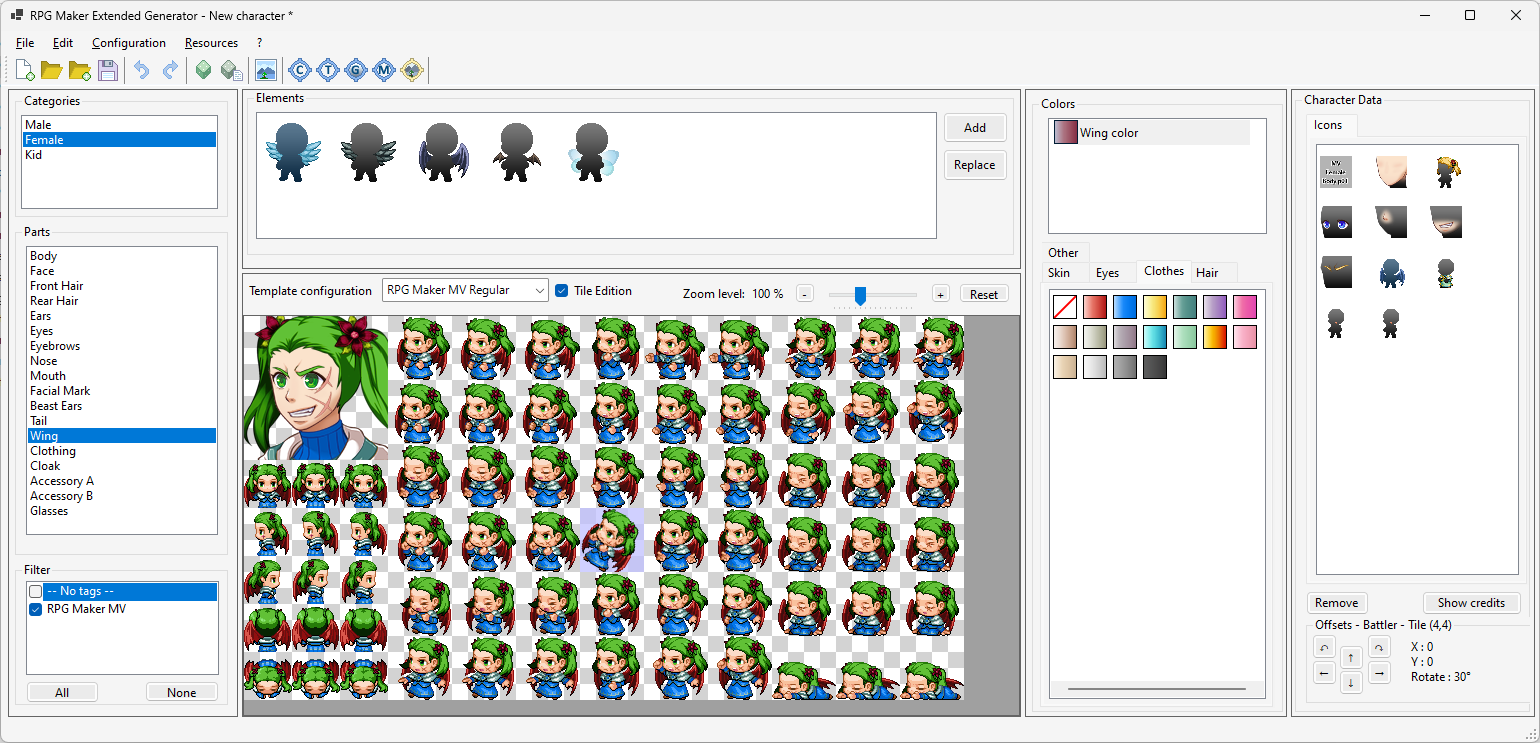Uncheck the RPG Maker MV filter
The image size is (1540, 743).
pos(36,609)
